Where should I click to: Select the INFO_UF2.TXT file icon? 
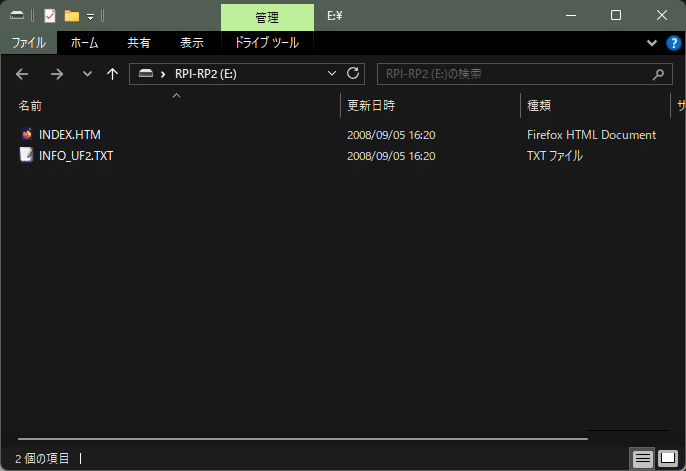click(26, 155)
